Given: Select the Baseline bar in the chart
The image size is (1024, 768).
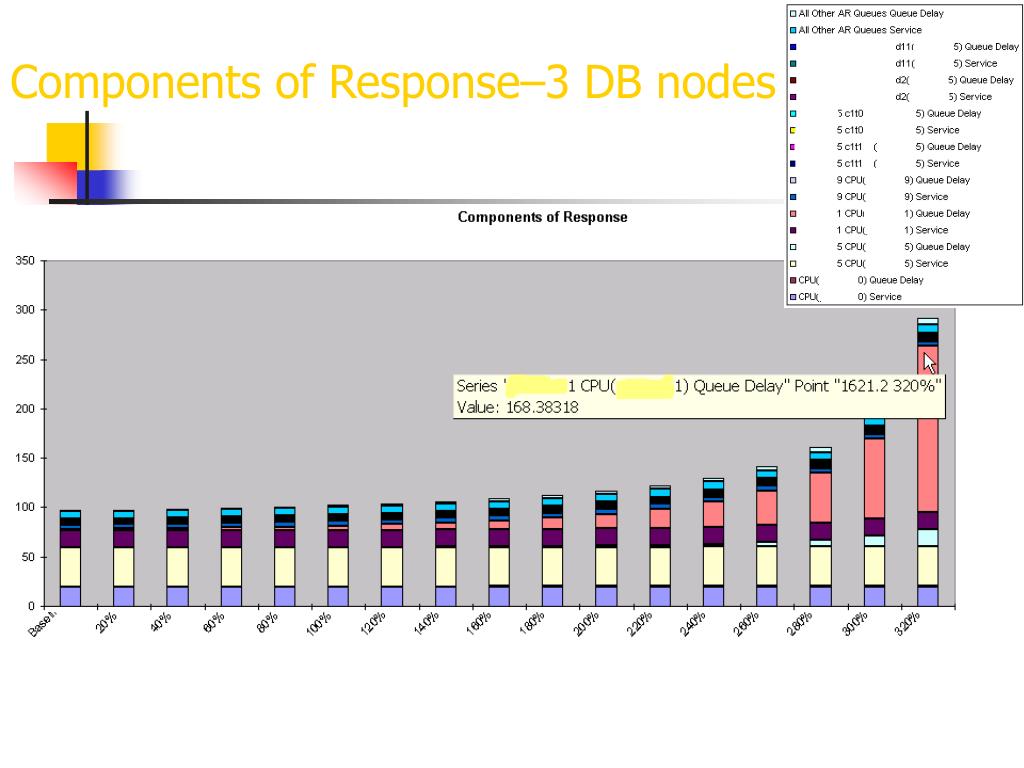Looking at the screenshot, I should tap(70, 560).
